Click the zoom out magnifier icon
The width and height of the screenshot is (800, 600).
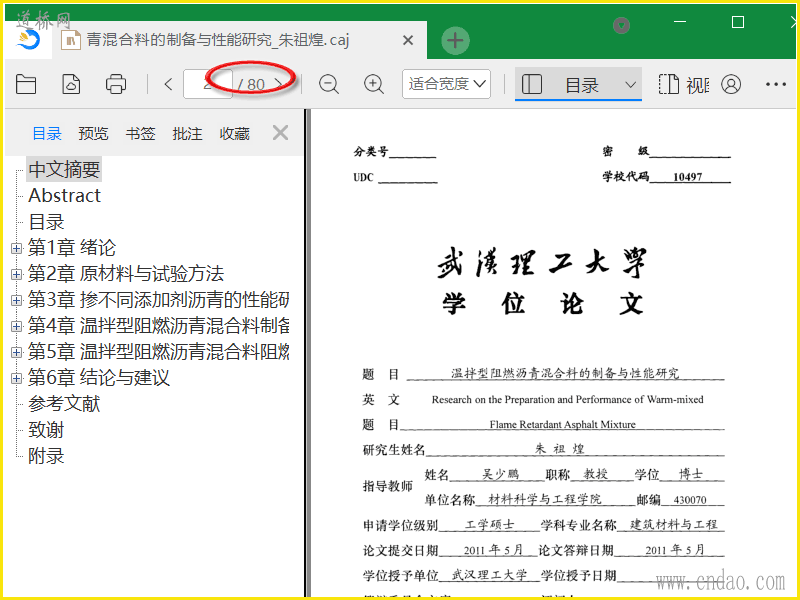tap(329, 84)
